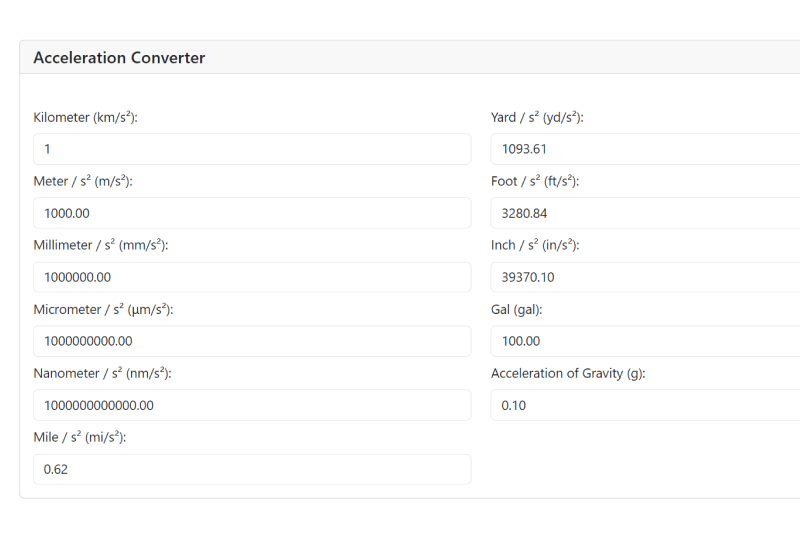This screenshot has width=800, height=550.
Task: Click the Foot / s² value field
Action: click(645, 213)
